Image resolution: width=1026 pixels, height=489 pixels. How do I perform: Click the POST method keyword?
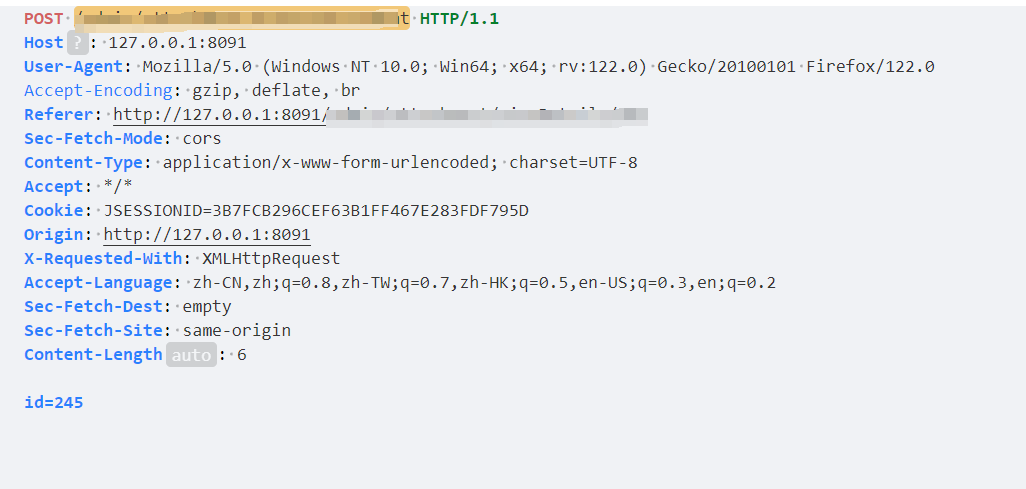click(44, 19)
